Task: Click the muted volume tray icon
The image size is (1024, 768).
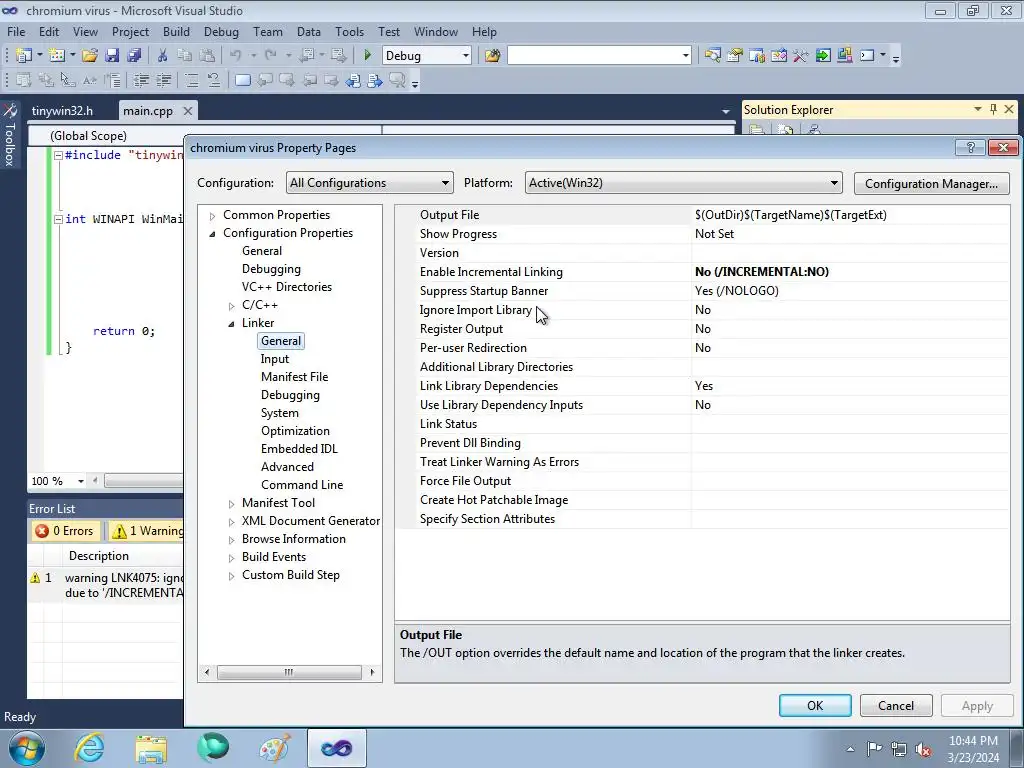Action: coord(923,749)
